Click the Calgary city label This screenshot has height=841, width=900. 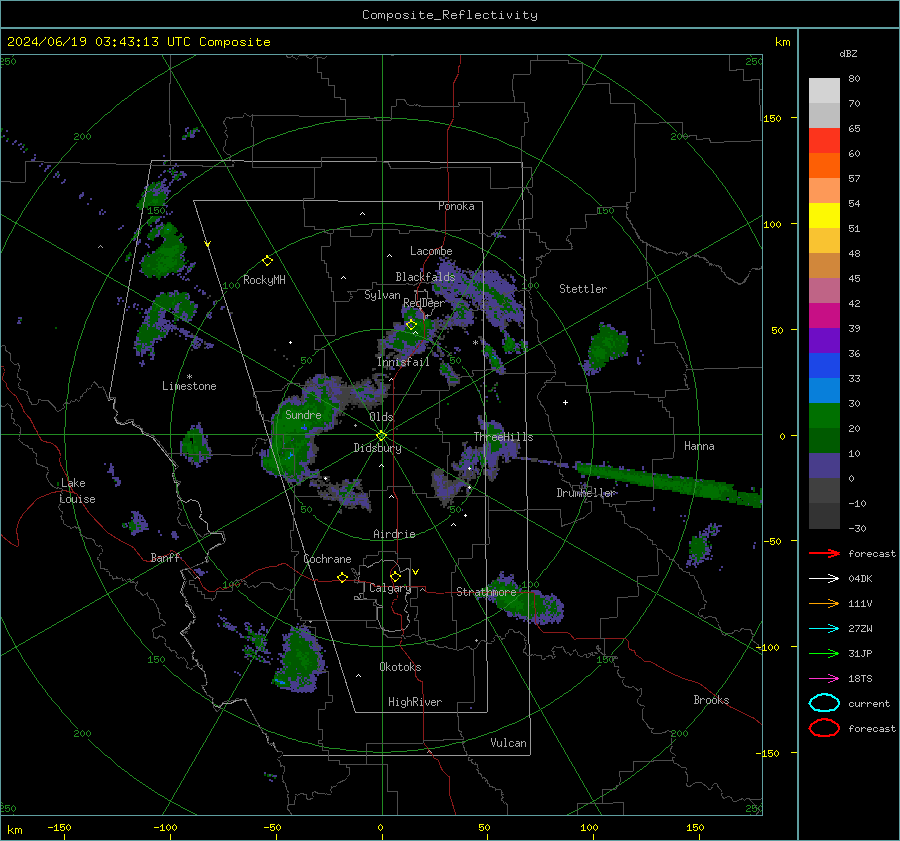390,588
